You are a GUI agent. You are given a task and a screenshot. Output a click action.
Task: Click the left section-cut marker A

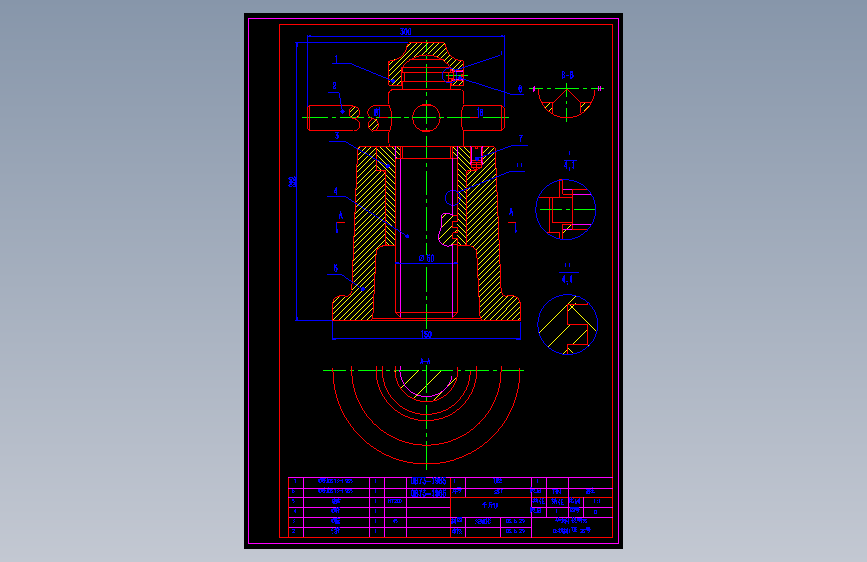[x=340, y=216]
